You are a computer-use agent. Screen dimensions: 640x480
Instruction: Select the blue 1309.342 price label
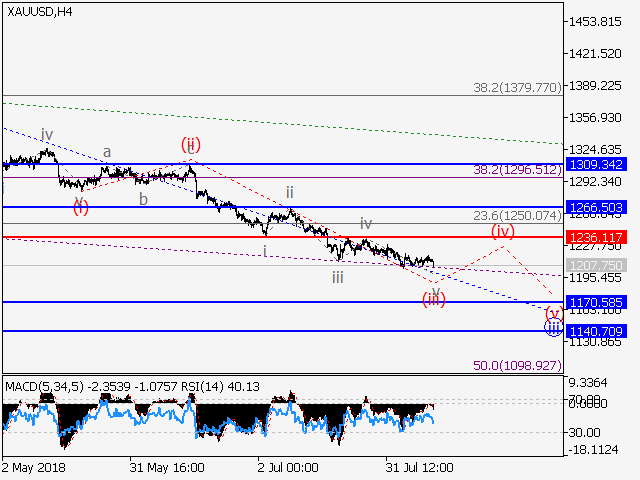(x=596, y=164)
